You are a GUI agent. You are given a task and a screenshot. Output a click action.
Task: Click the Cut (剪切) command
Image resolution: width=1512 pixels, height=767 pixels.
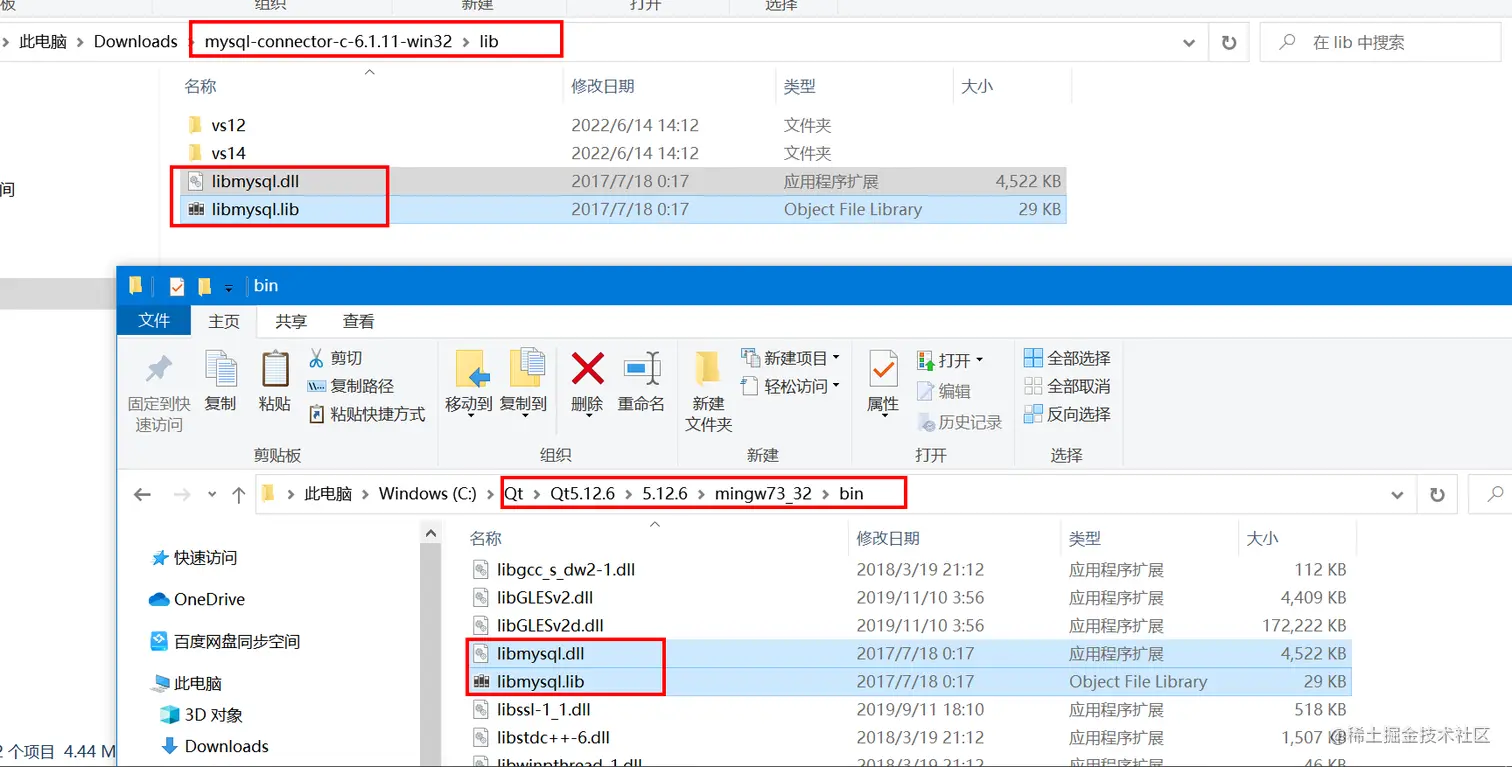(336, 358)
